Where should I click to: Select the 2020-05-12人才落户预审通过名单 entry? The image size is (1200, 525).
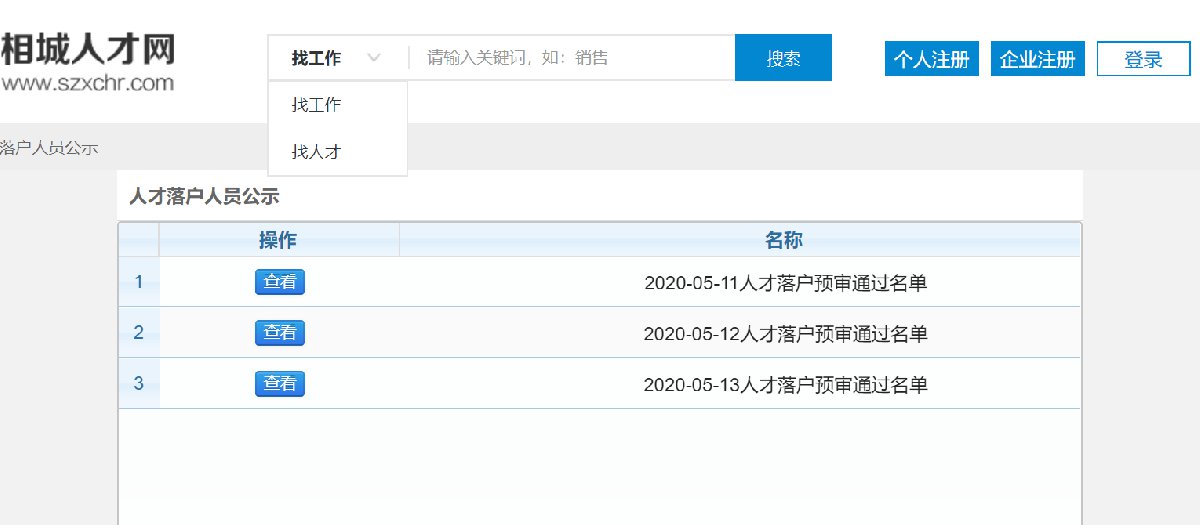click(785, 334)
